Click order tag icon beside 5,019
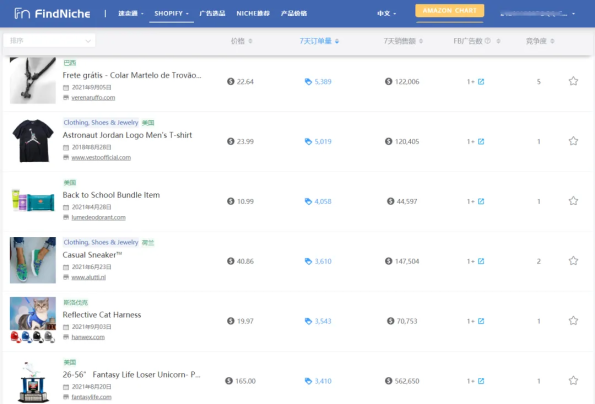The width and height of the screenshot is (595, 404). pos(308,141)
